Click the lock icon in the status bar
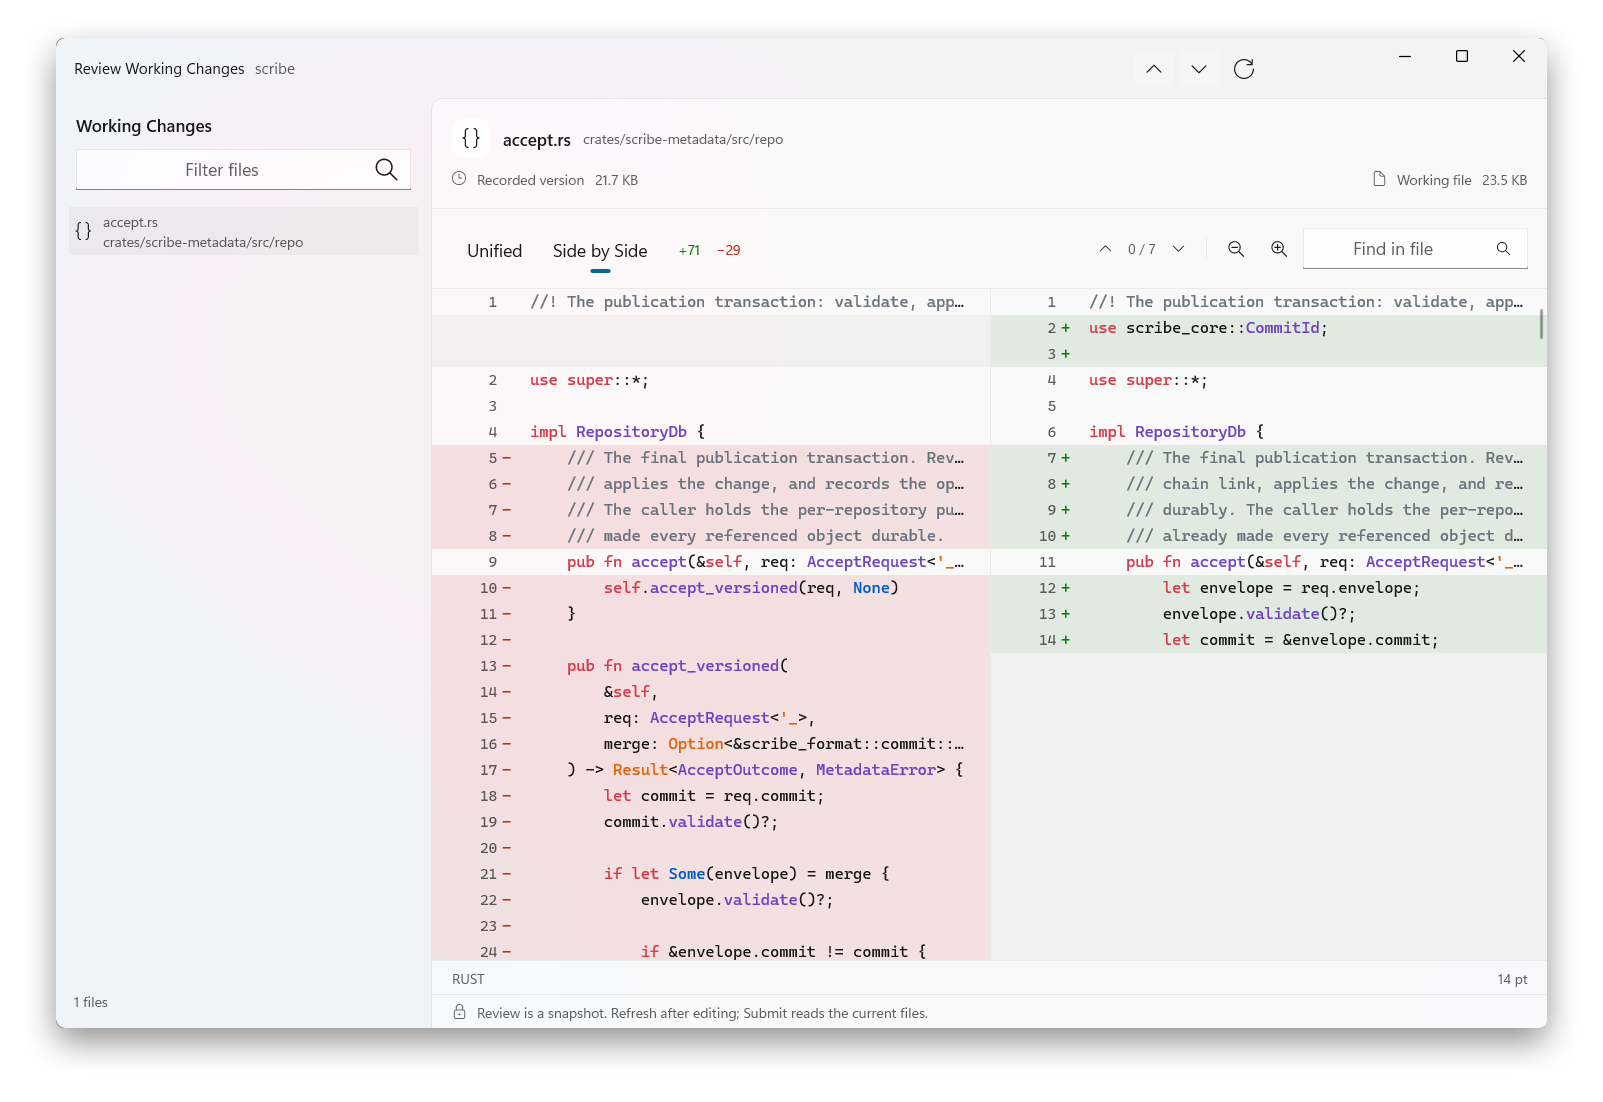Viewport: 1603px width, 1102px height. [459, 1012]
